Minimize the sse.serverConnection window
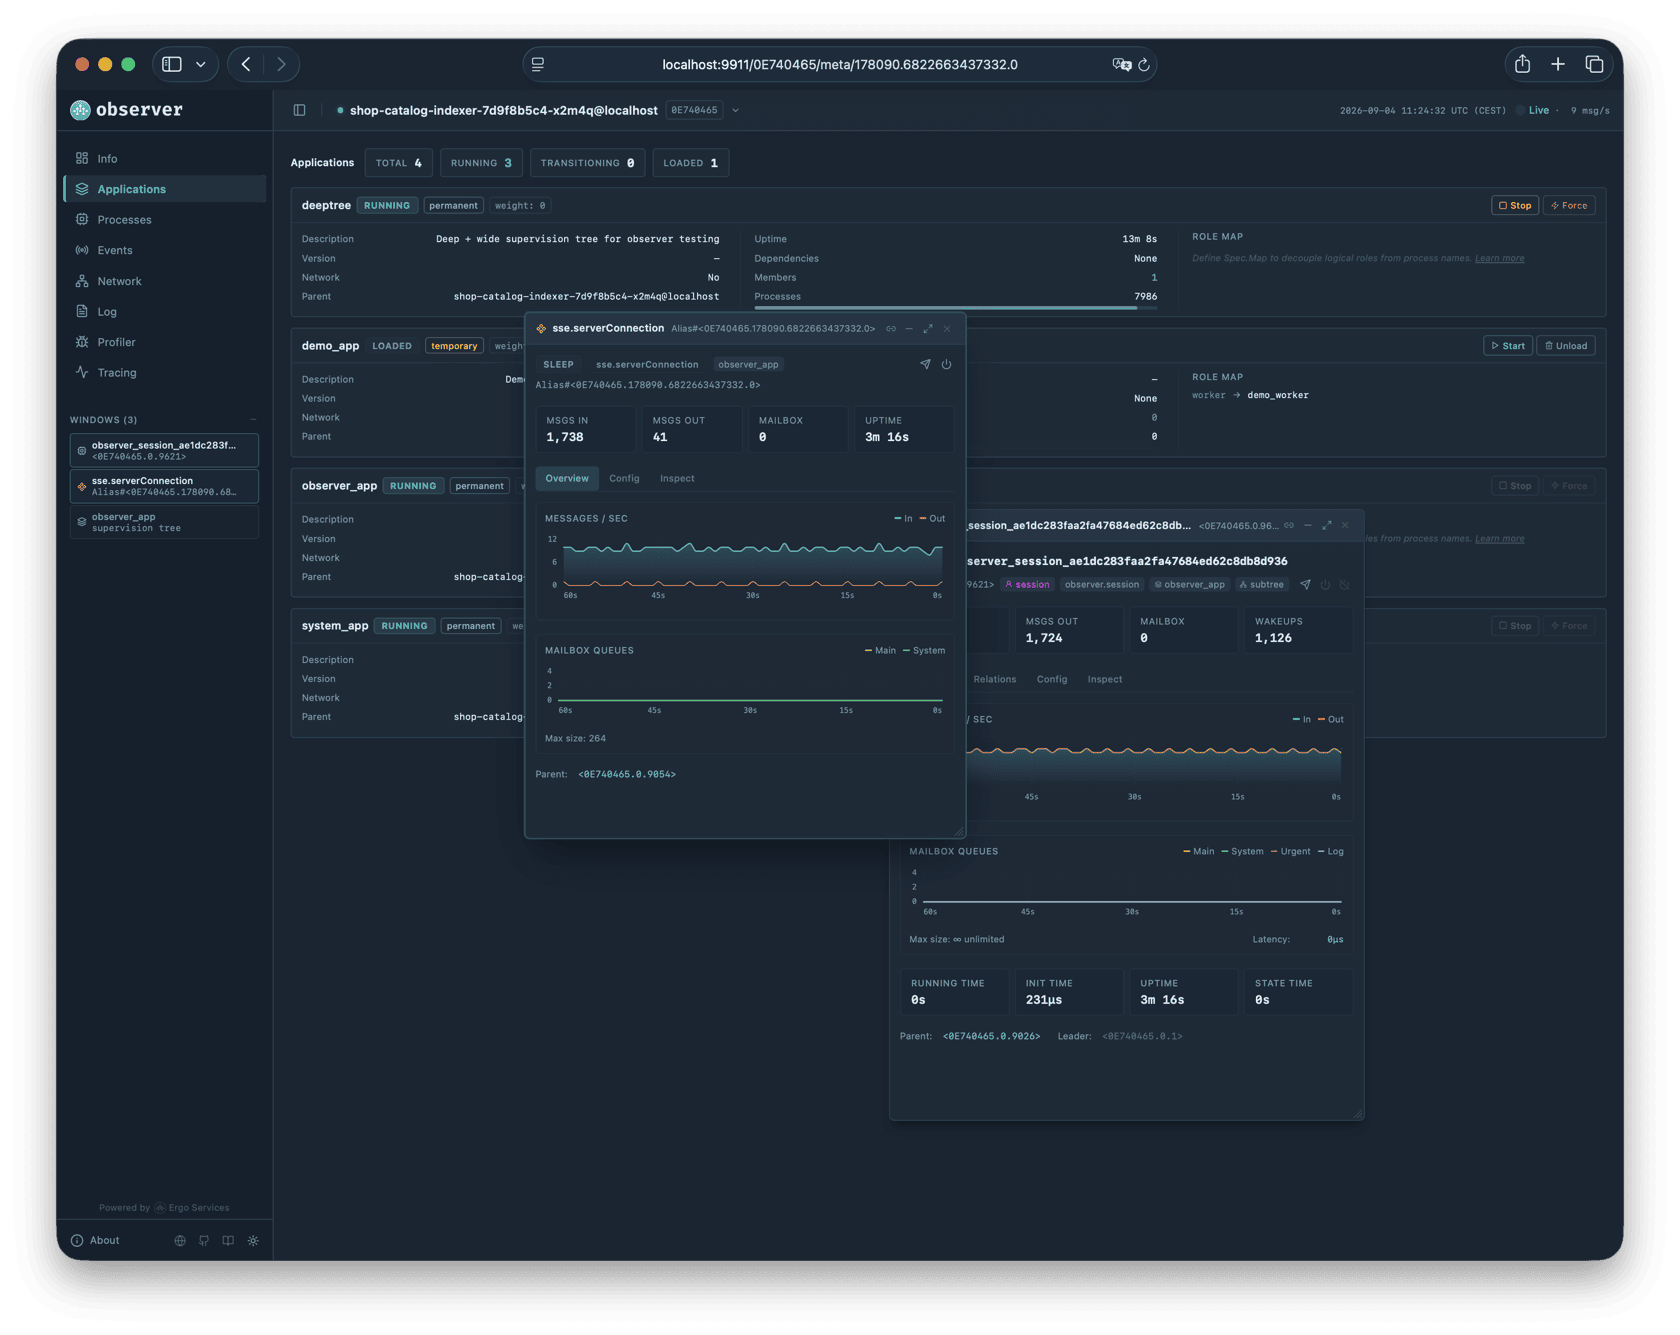Viewport: 1680px width, 1335px height. pos(909,328)
